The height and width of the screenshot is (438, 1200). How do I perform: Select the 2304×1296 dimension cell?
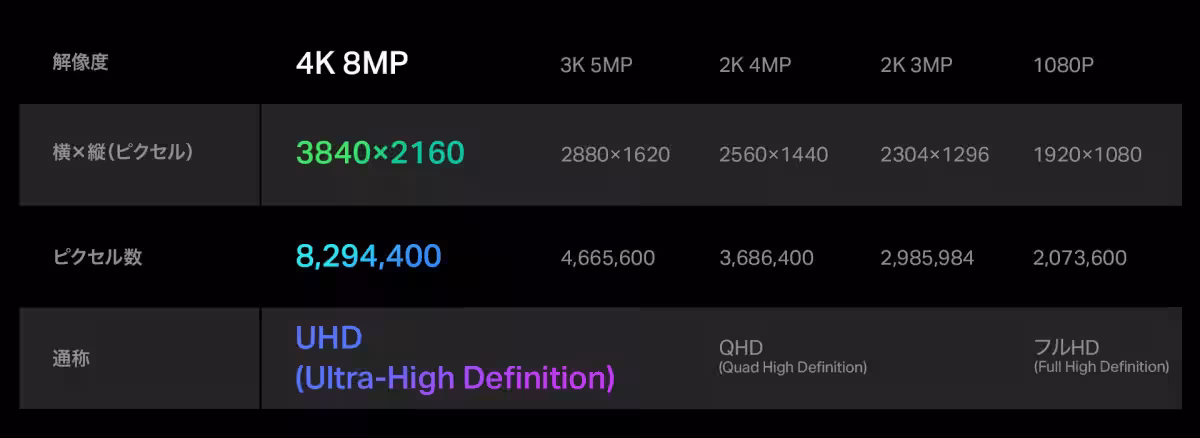tap(934, 155)
